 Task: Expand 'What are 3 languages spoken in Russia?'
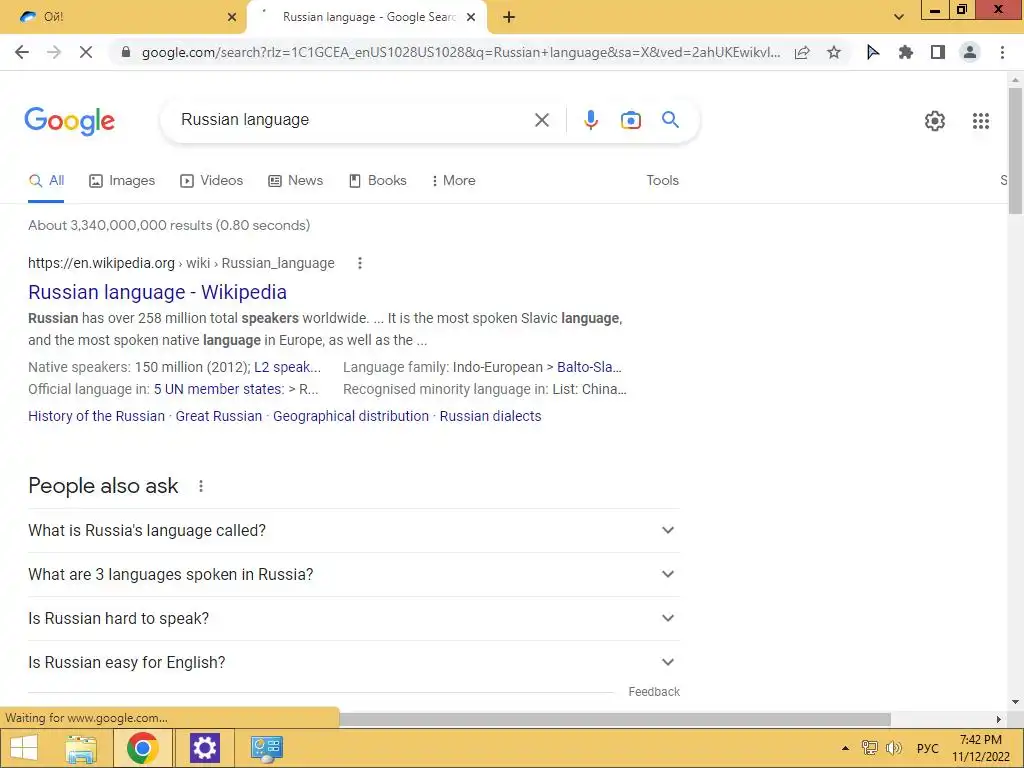pos(353,574)
